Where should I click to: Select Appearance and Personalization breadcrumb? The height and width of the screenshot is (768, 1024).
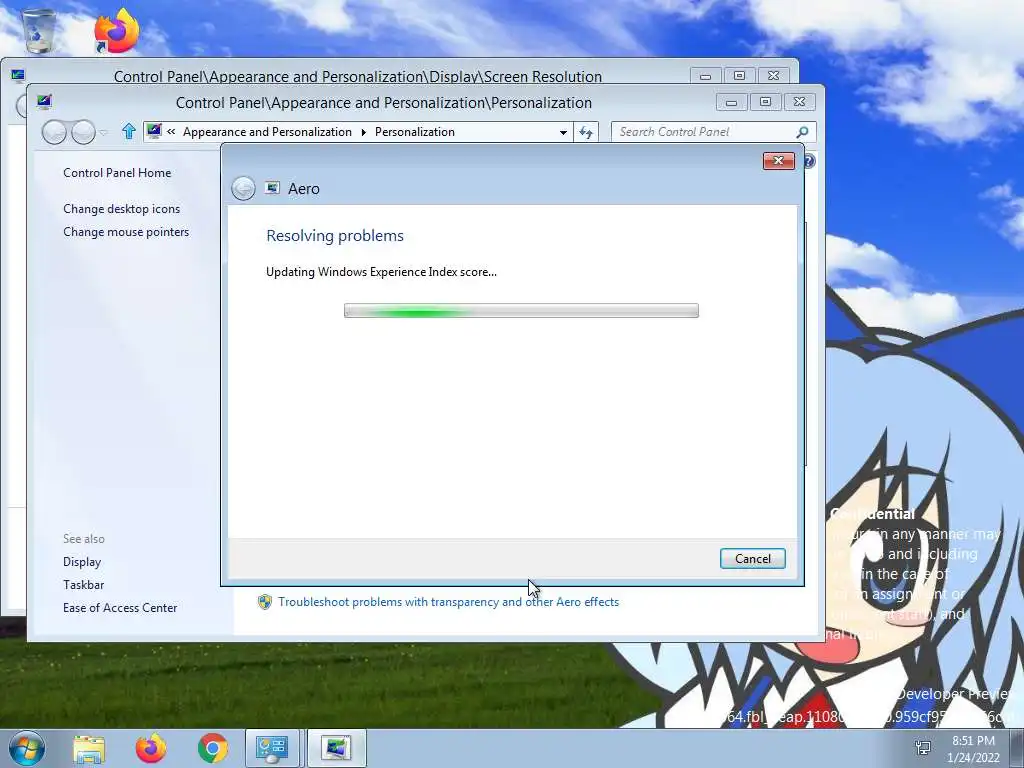pyautogui.click(x=267, y=132)
